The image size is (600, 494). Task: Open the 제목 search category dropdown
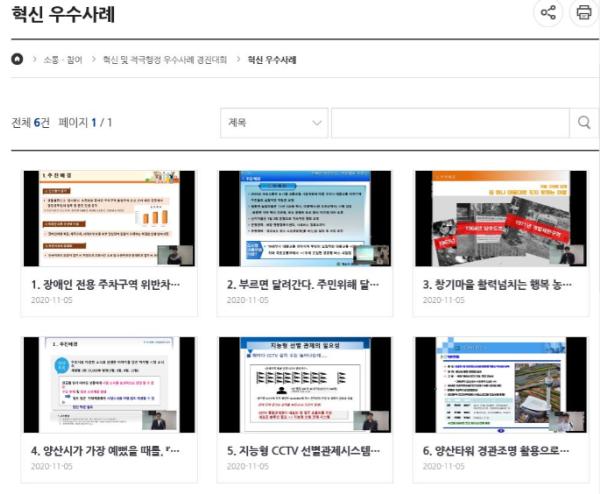click(x=274, y=123)
